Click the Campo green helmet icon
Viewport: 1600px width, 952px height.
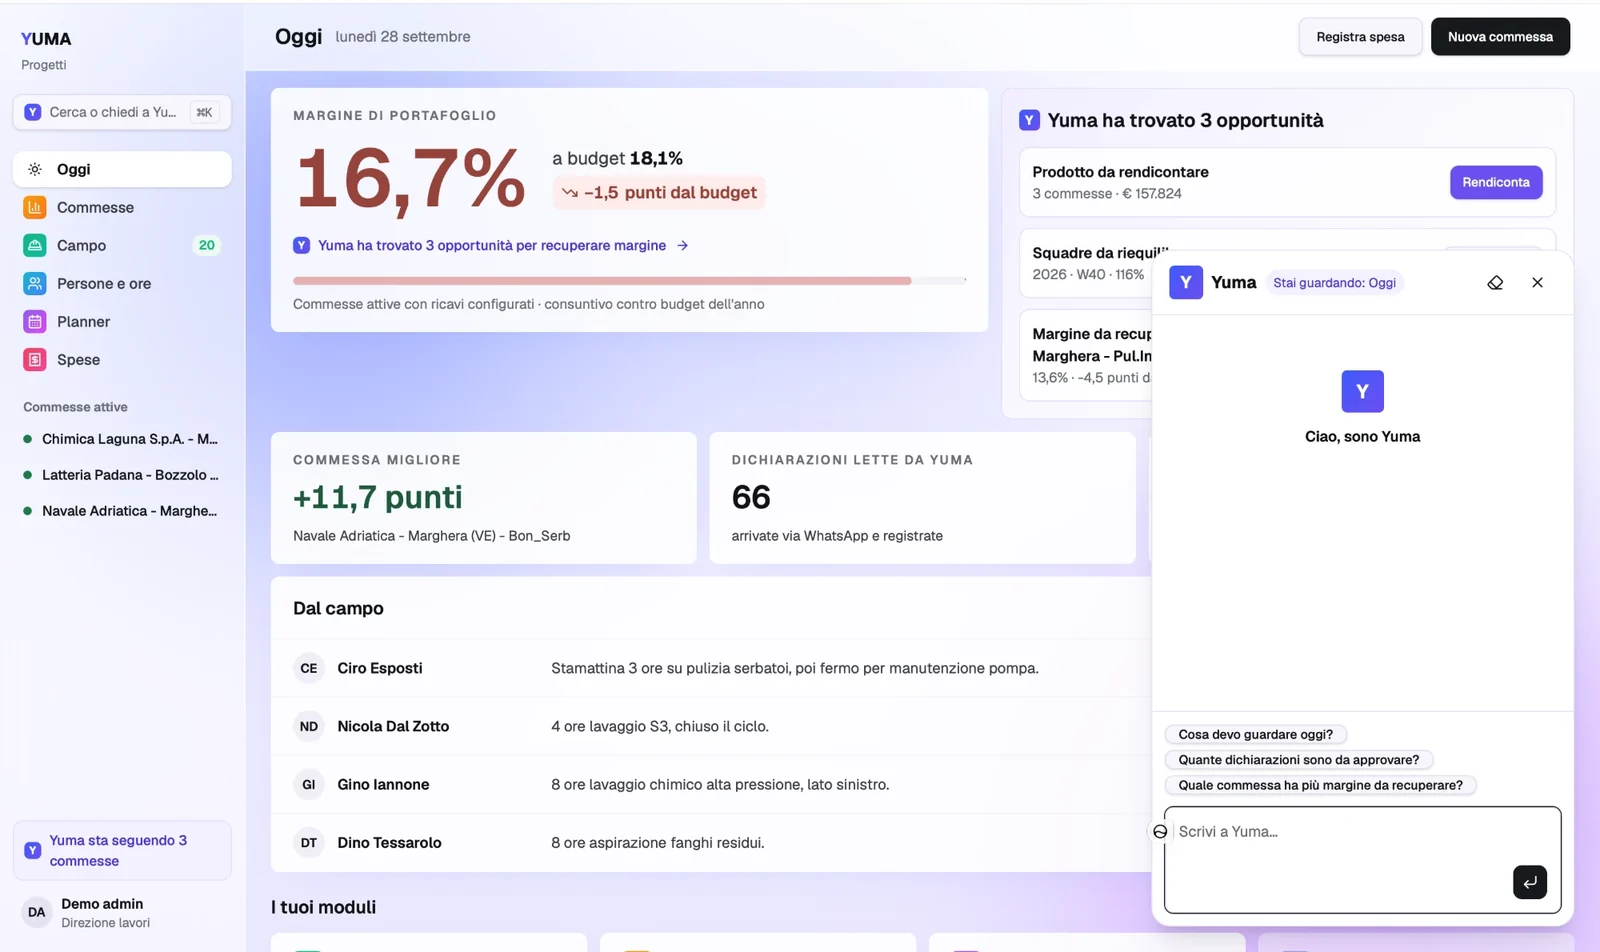pyautogui.click(x=35, y=245)
